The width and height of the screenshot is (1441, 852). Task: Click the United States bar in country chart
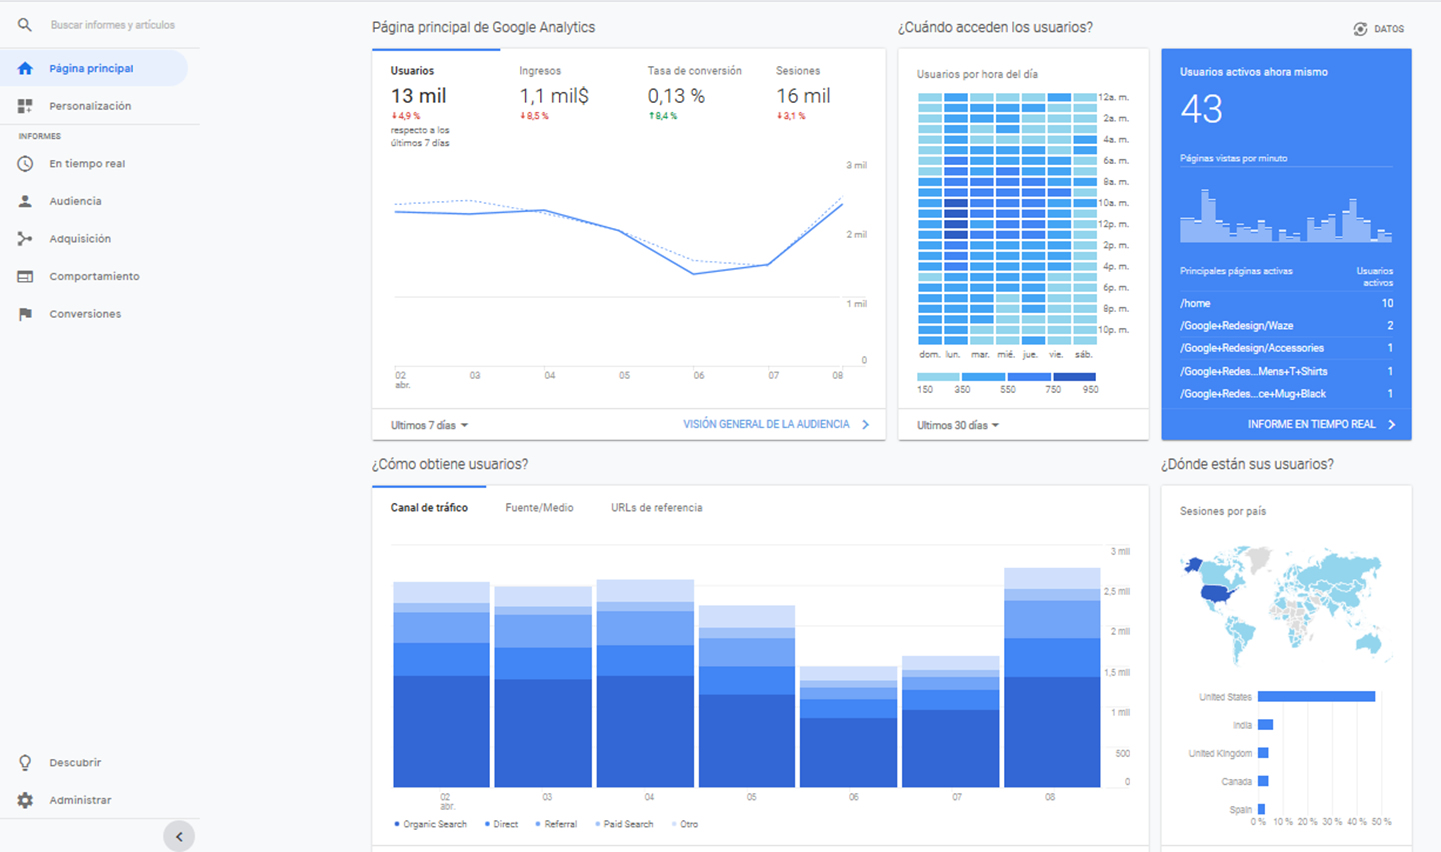tap(1317, 697)
